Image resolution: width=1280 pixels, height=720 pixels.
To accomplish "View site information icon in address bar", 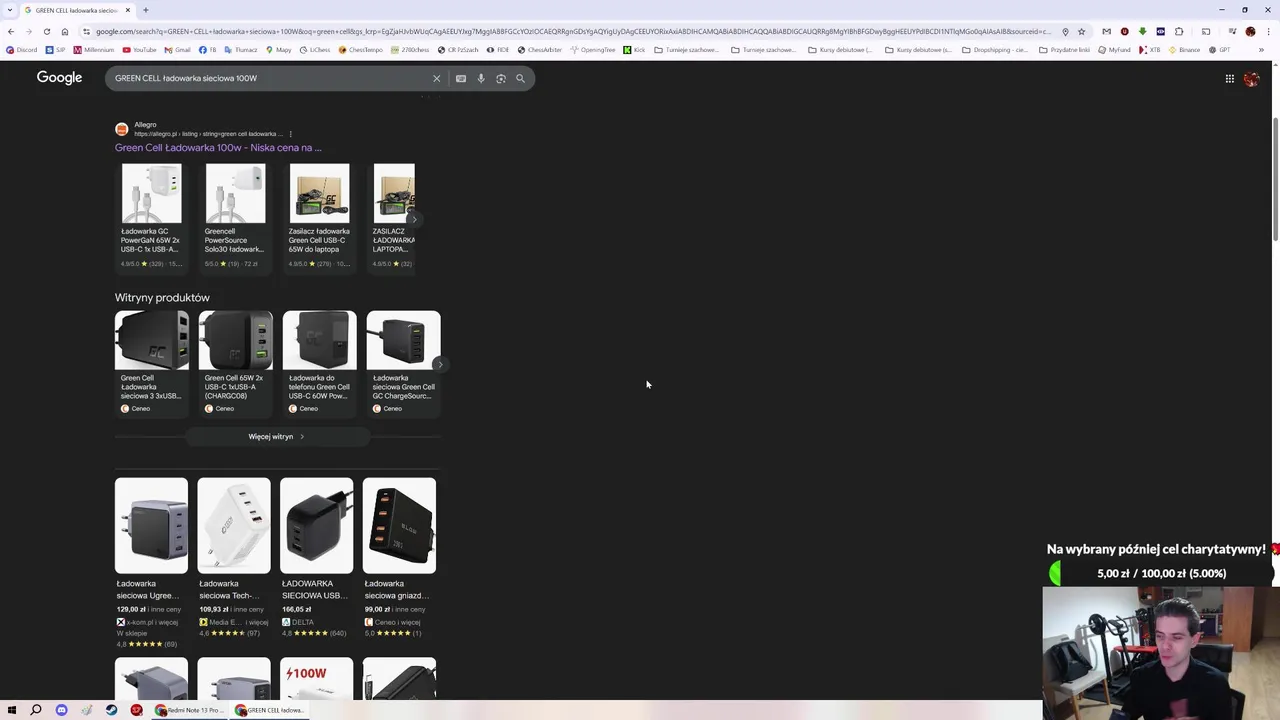I will tap(86, 31).
